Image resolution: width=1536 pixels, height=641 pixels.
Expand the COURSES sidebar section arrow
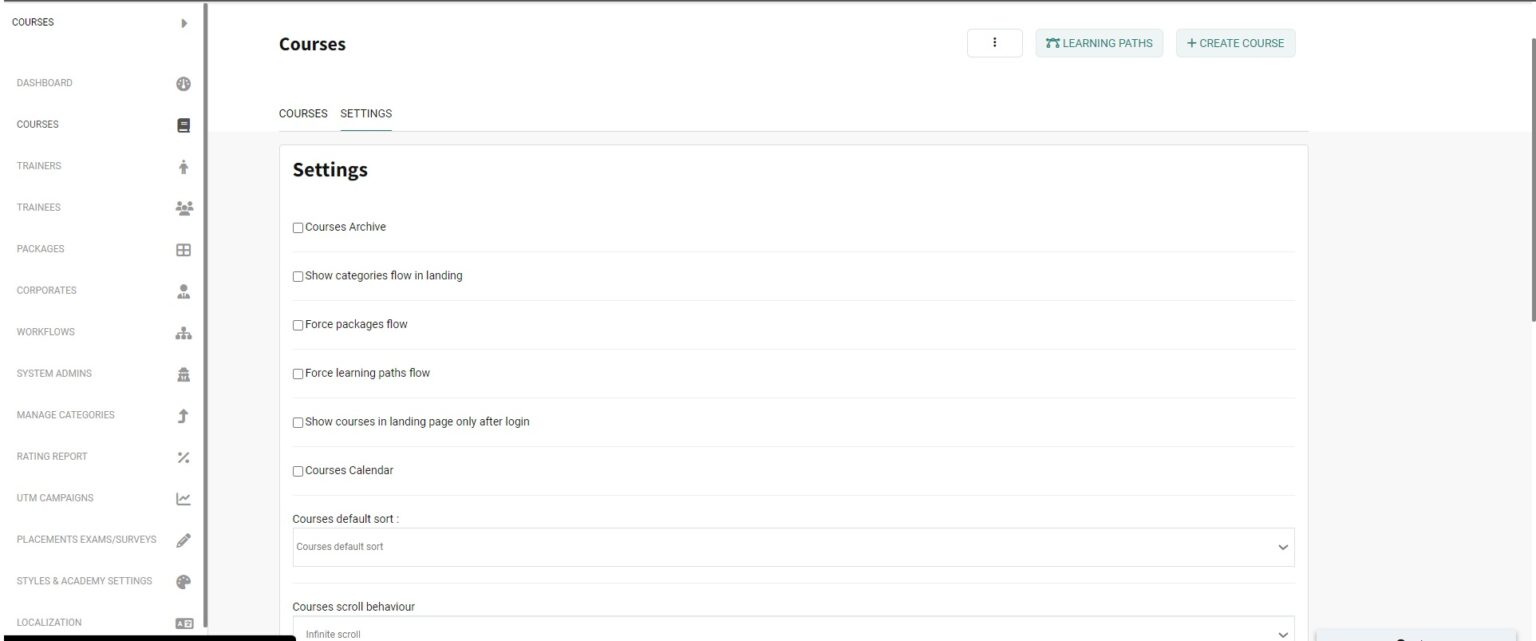(183, 21)
